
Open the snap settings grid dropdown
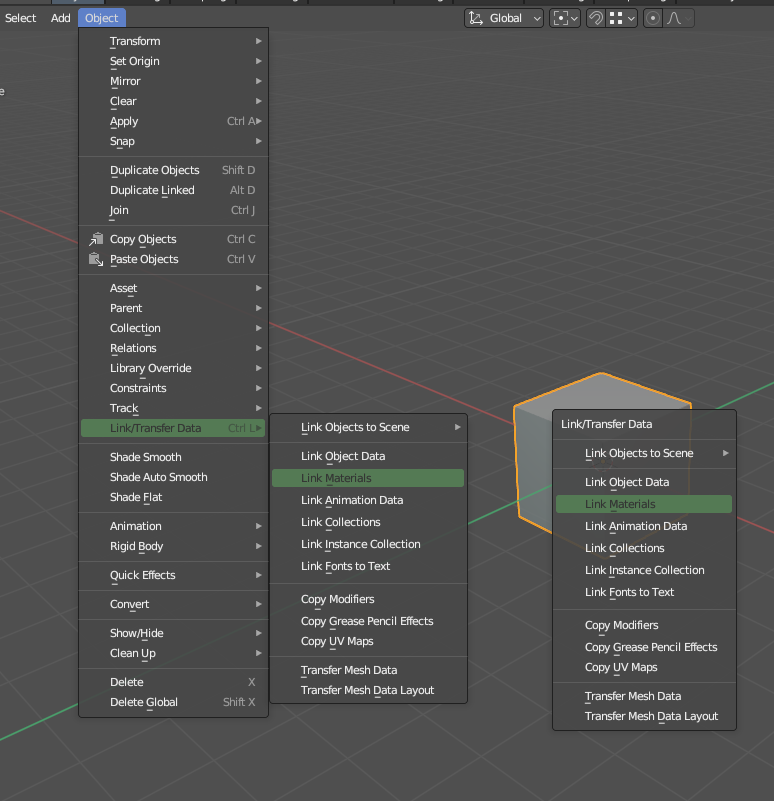tap(622, 18)
